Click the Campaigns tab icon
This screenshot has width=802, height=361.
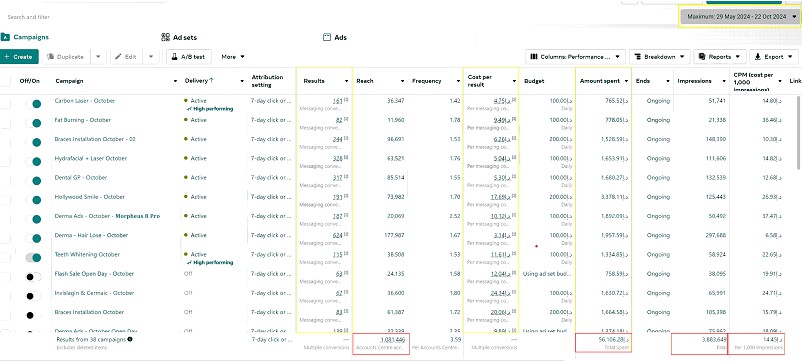pyautogui.click(x=5, y=37)
